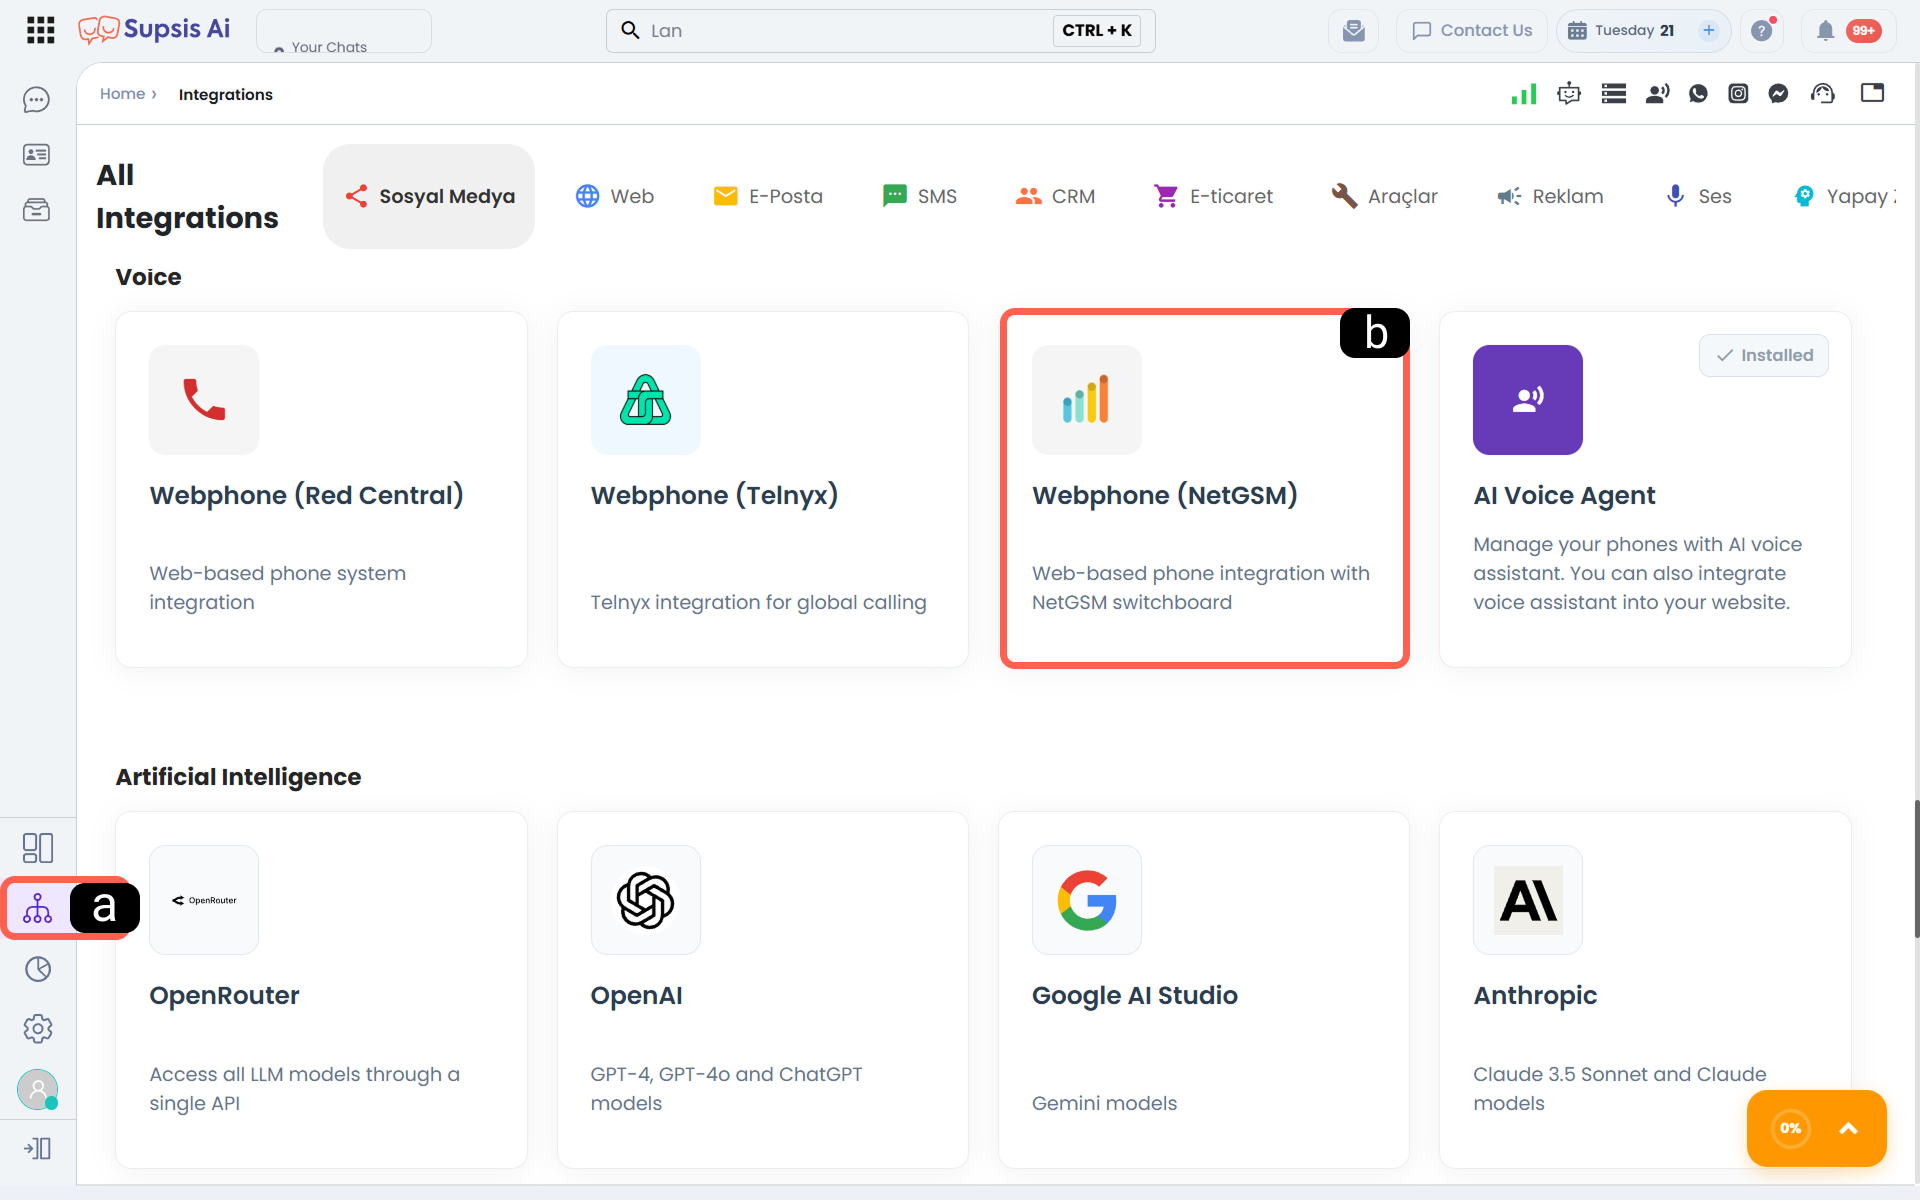Open the Anthropic card title
Viewport: 1920px width, 1200px height.
point(1535,996)
